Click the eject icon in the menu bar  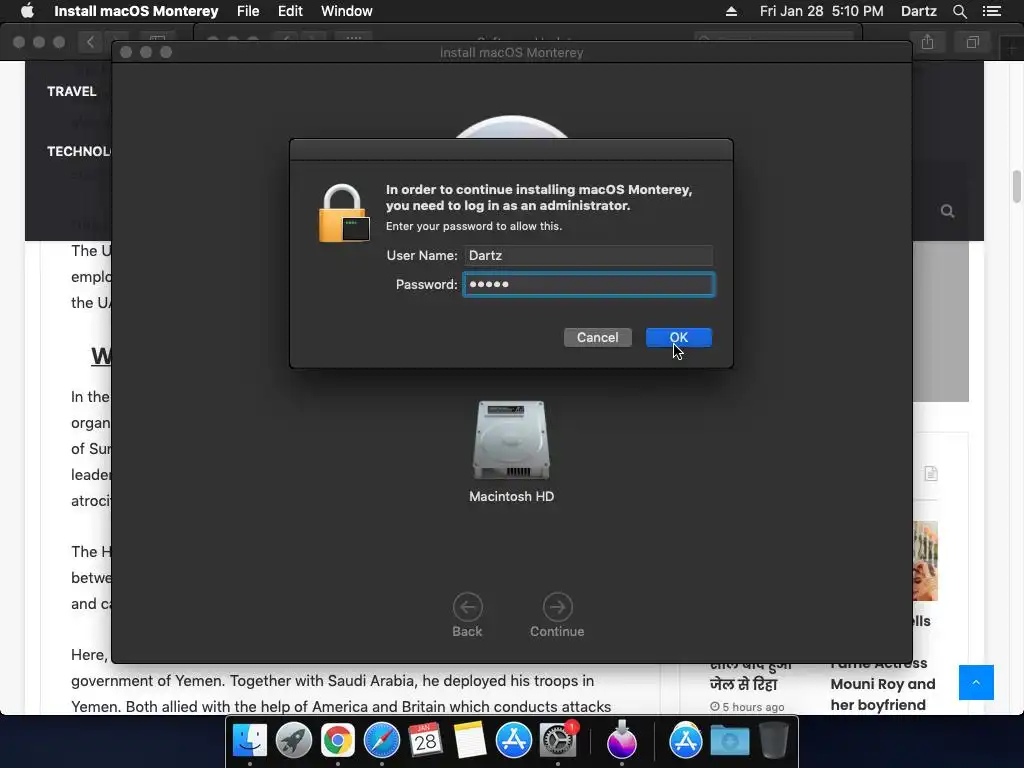click(x=731, y=11)
